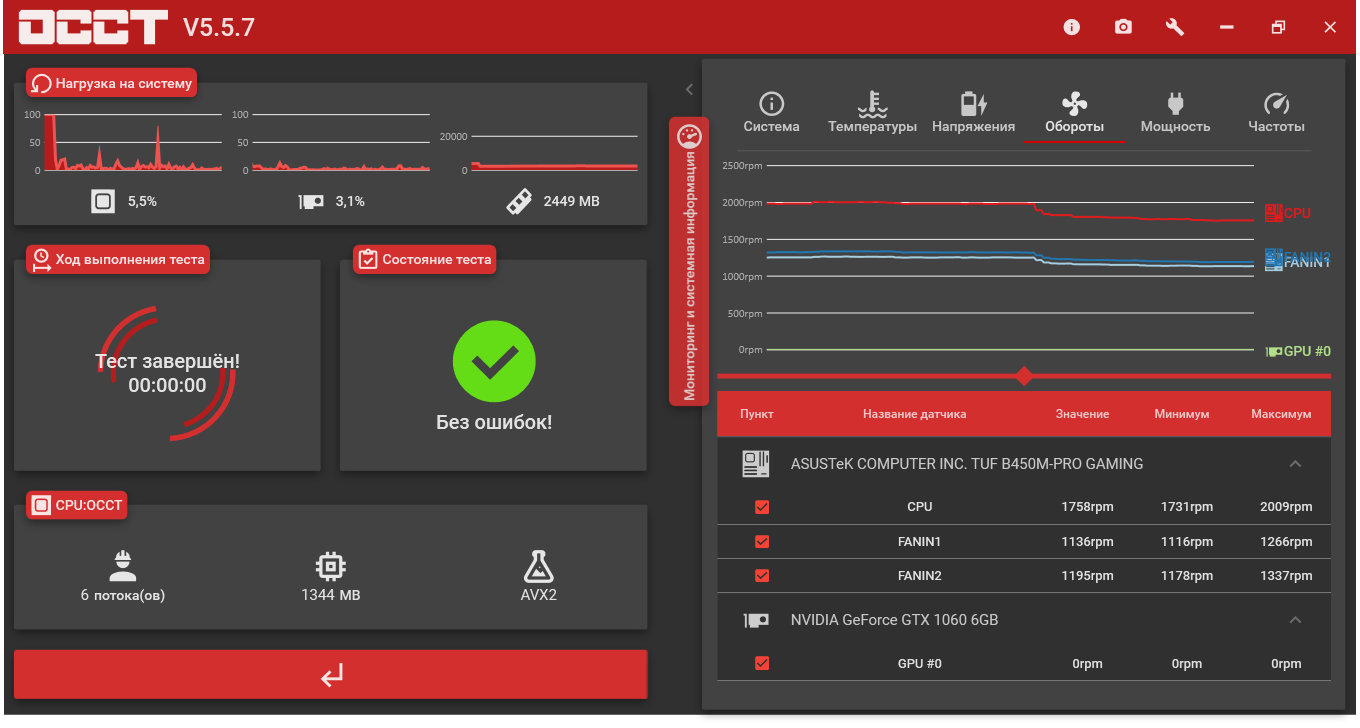Image resolution: width=1360 pixels, height=728 pixels.
Task: Collapse the monitoring panel with the arrow
Action: [x=689, y=89]
